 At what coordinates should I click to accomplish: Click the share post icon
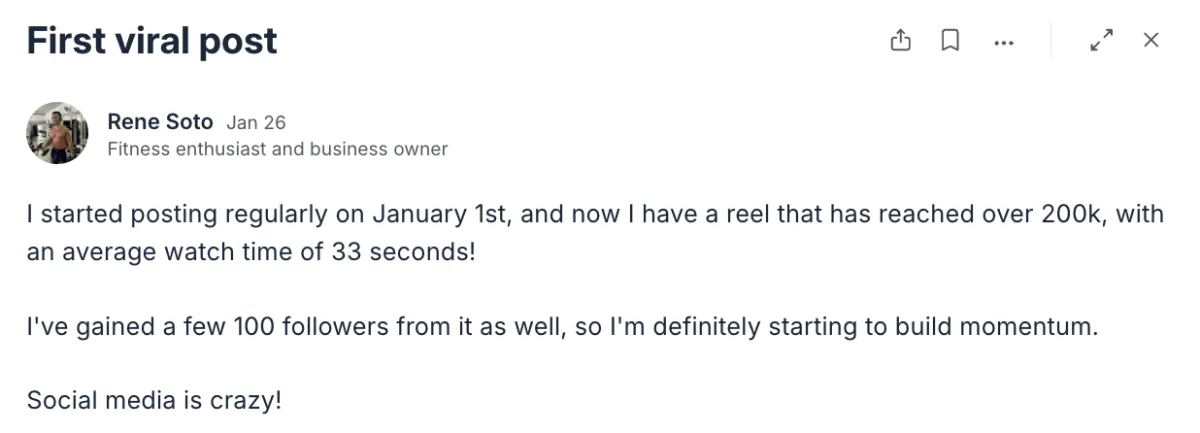coord(901,40)
